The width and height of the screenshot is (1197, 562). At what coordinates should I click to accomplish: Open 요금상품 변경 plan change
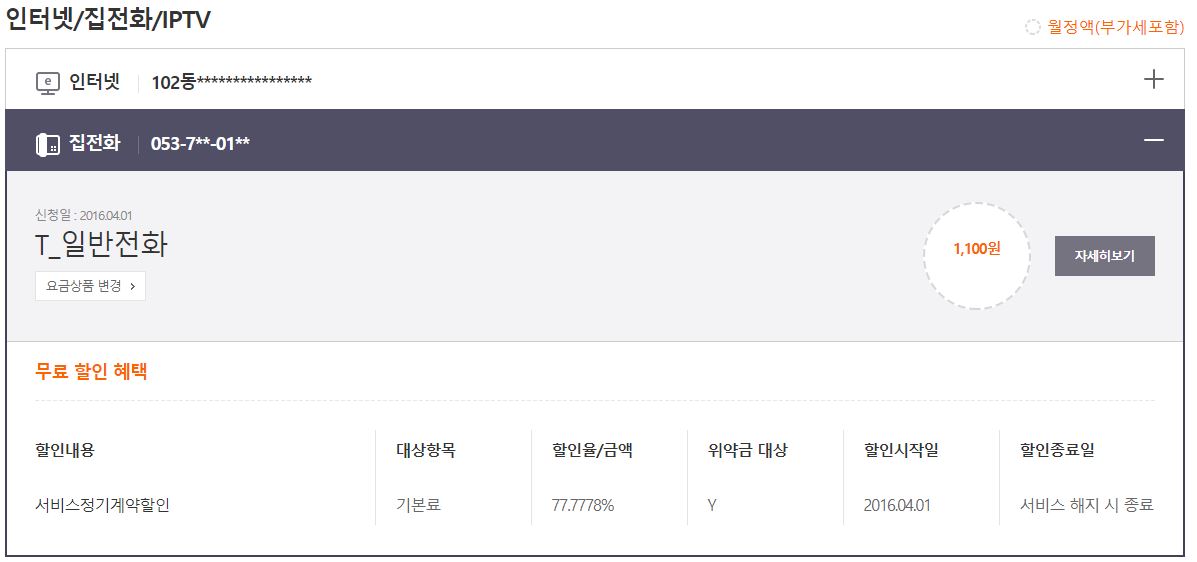pyautogui.click(x=90, y=285)
